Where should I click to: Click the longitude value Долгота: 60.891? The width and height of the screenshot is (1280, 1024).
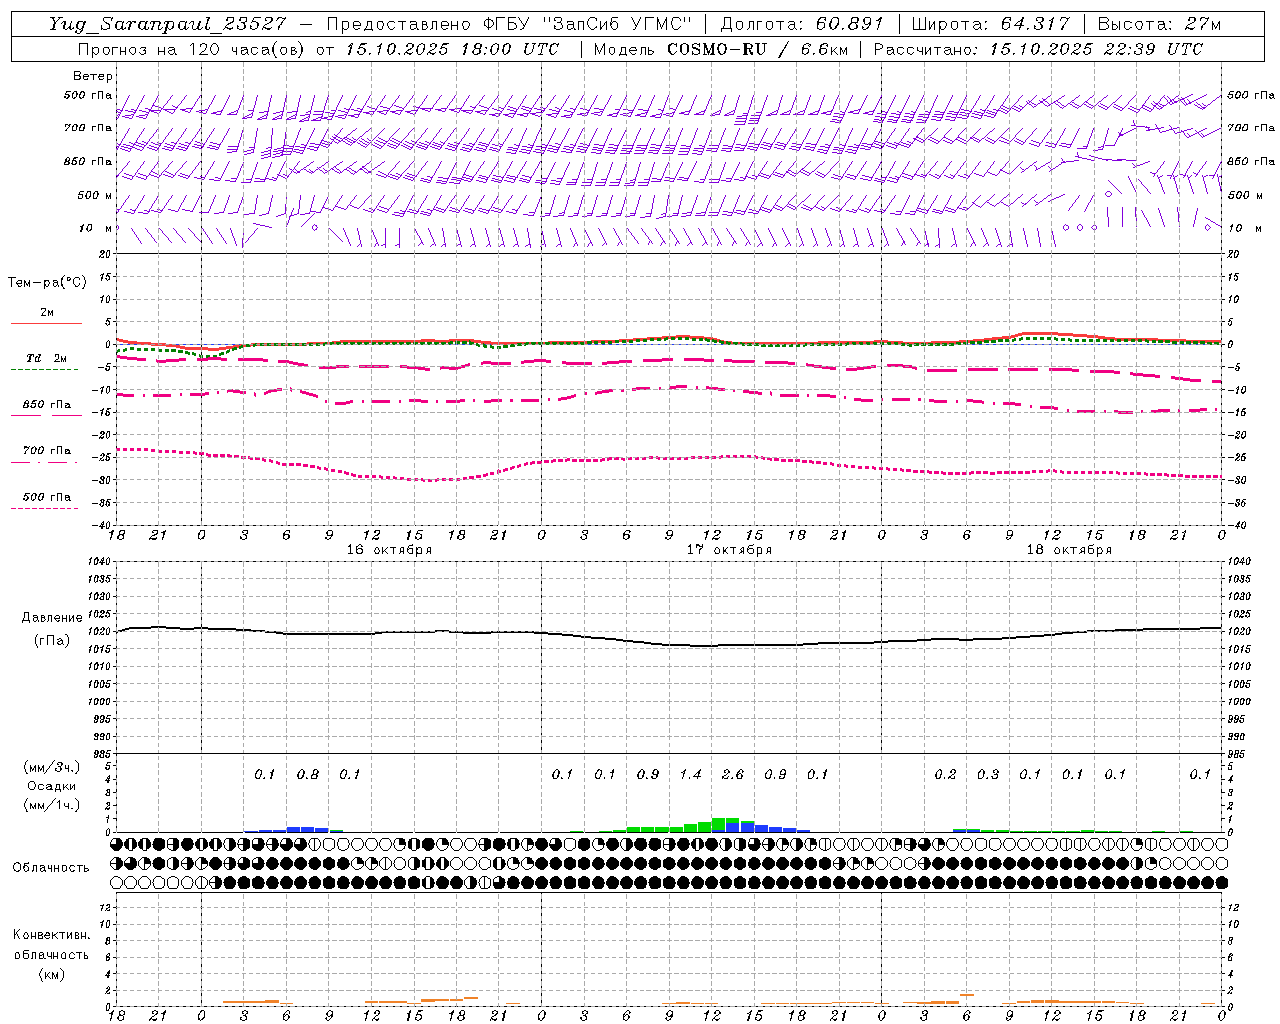point(802,24)
